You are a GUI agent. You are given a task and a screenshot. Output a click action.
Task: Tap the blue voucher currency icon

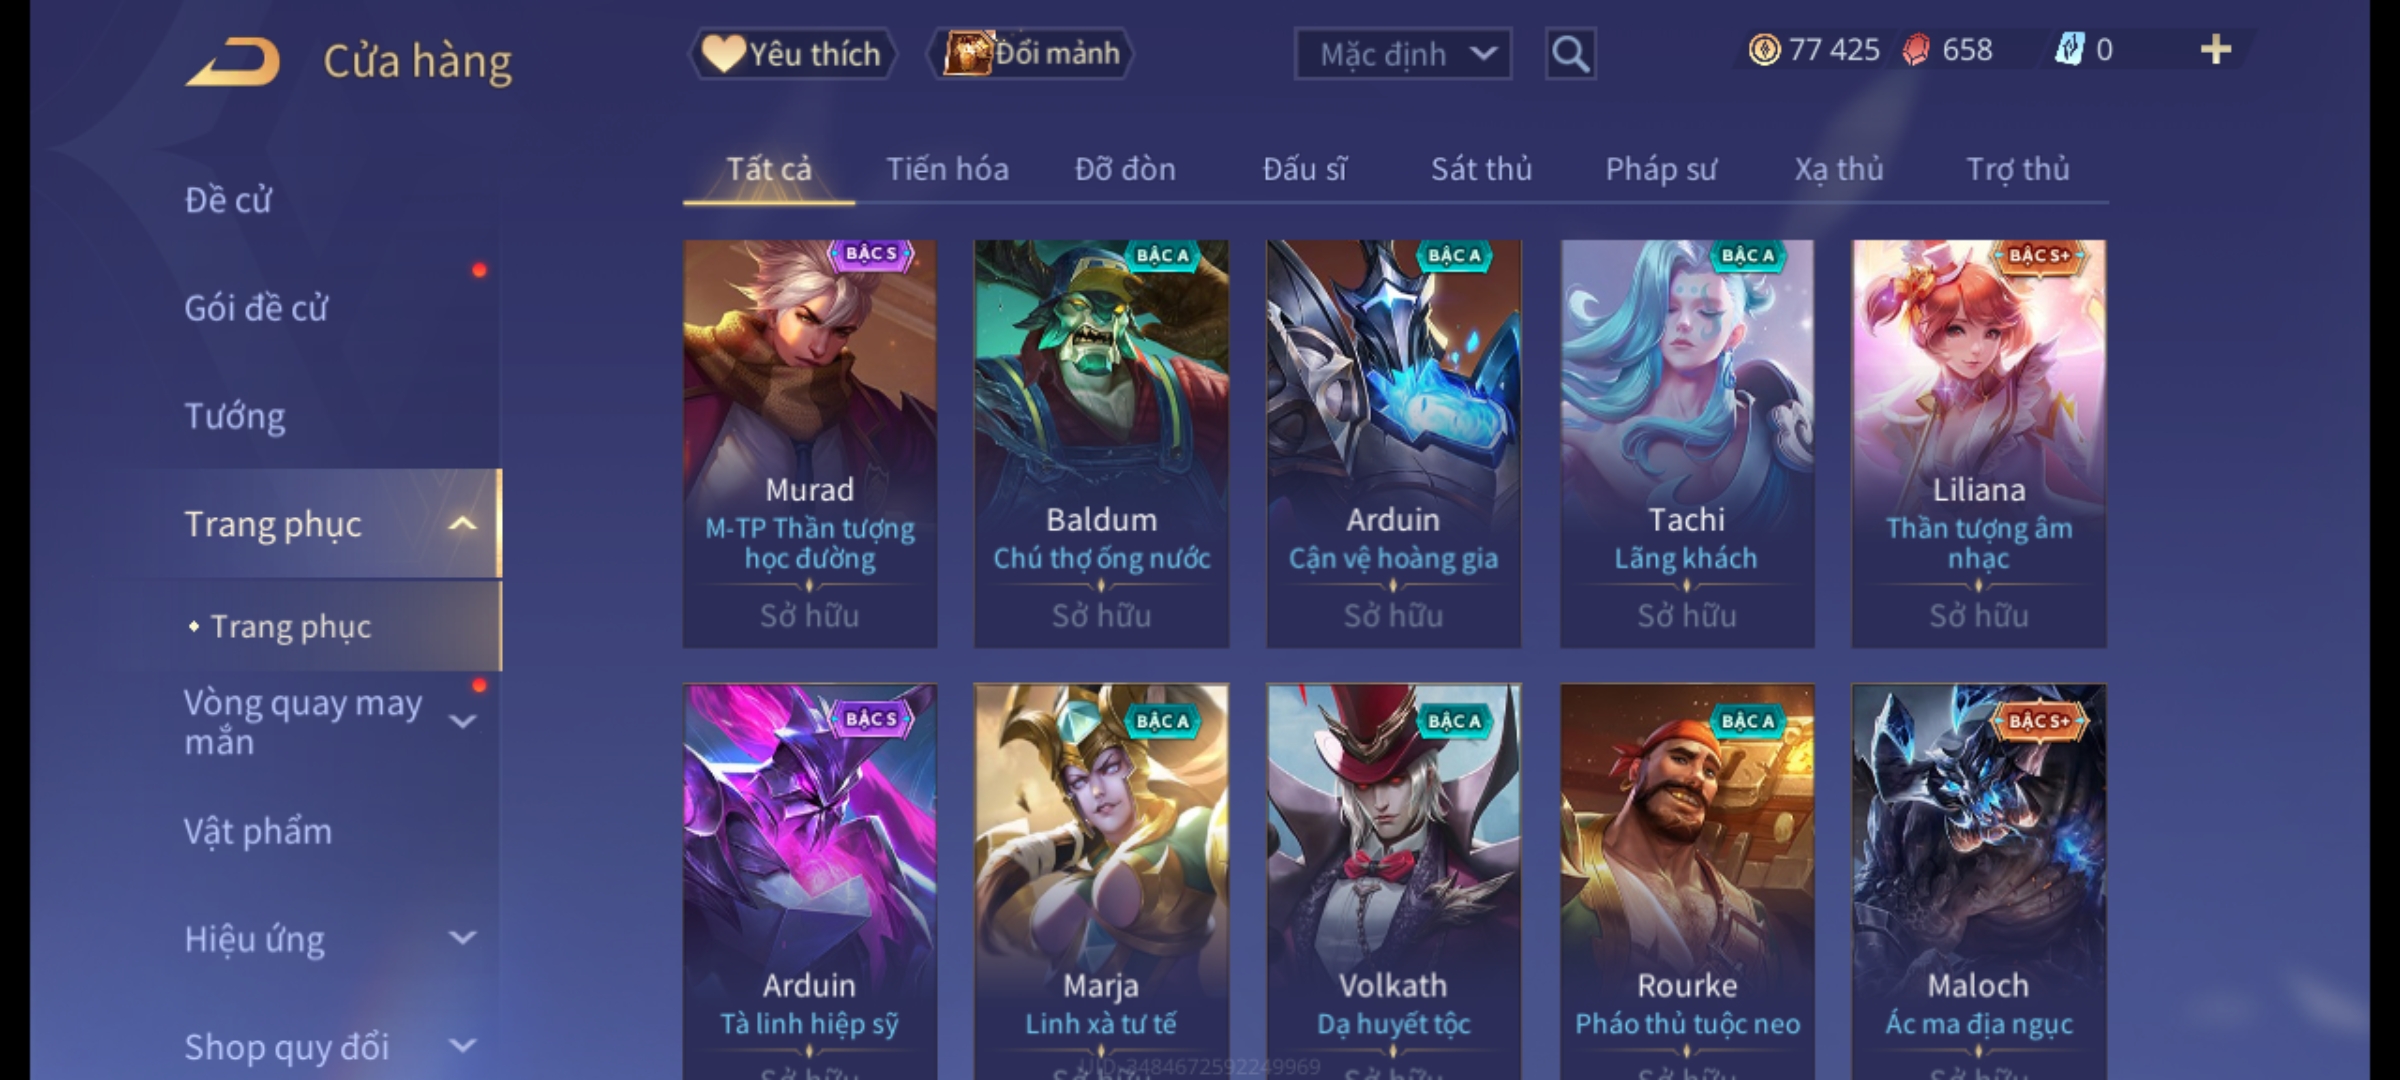coord(2069,49)
